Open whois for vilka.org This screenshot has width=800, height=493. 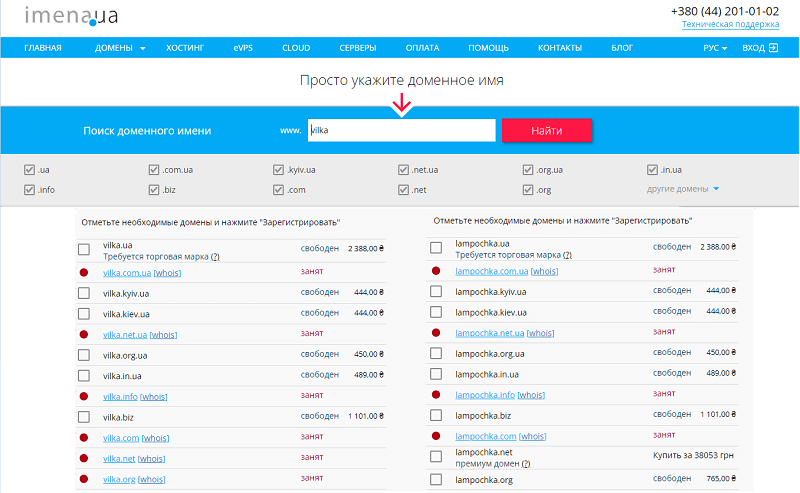pyautogui.click(x=151, y=479)
